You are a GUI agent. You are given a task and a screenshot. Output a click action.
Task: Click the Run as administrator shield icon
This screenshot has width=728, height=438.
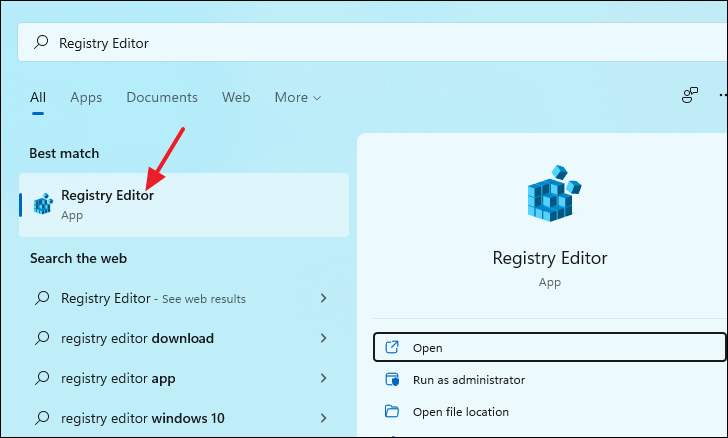(x=392, y=379)
